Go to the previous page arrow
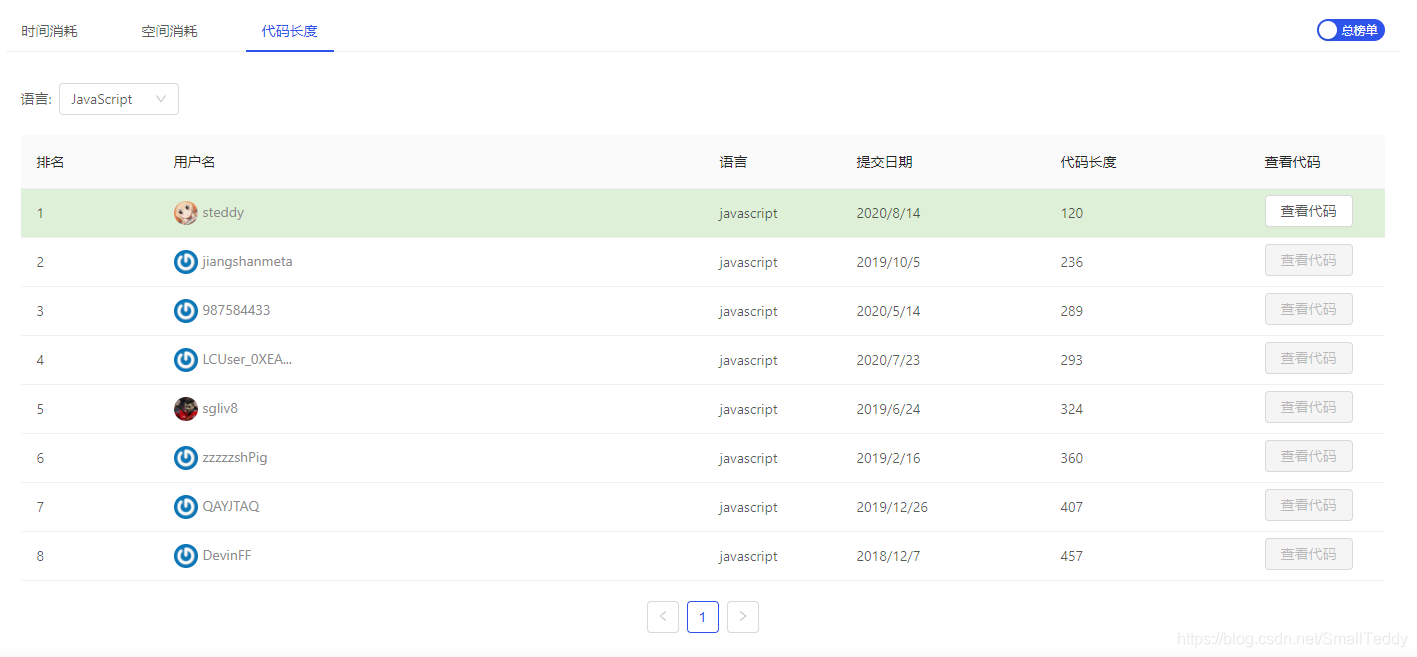 [x=663, y=617]
